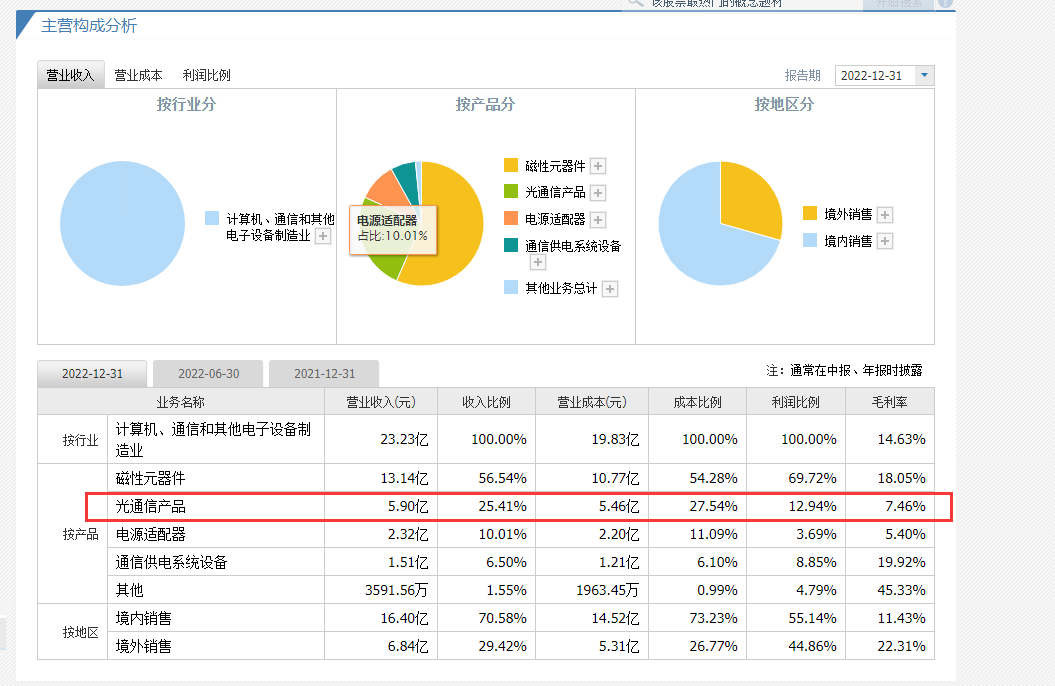Click the blue industry legend swatch

[212, 218]
